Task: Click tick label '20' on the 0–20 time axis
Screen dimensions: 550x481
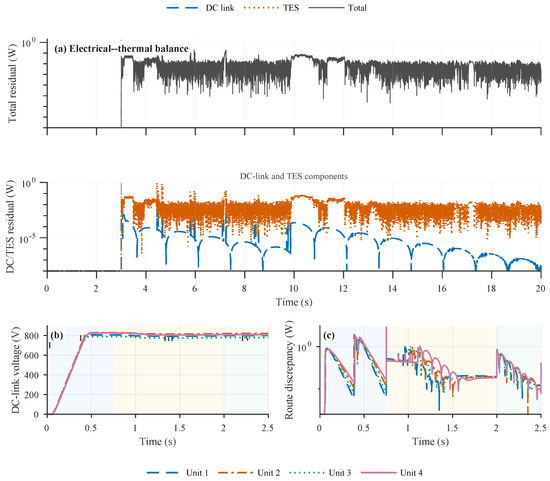Action: point(541,288)
